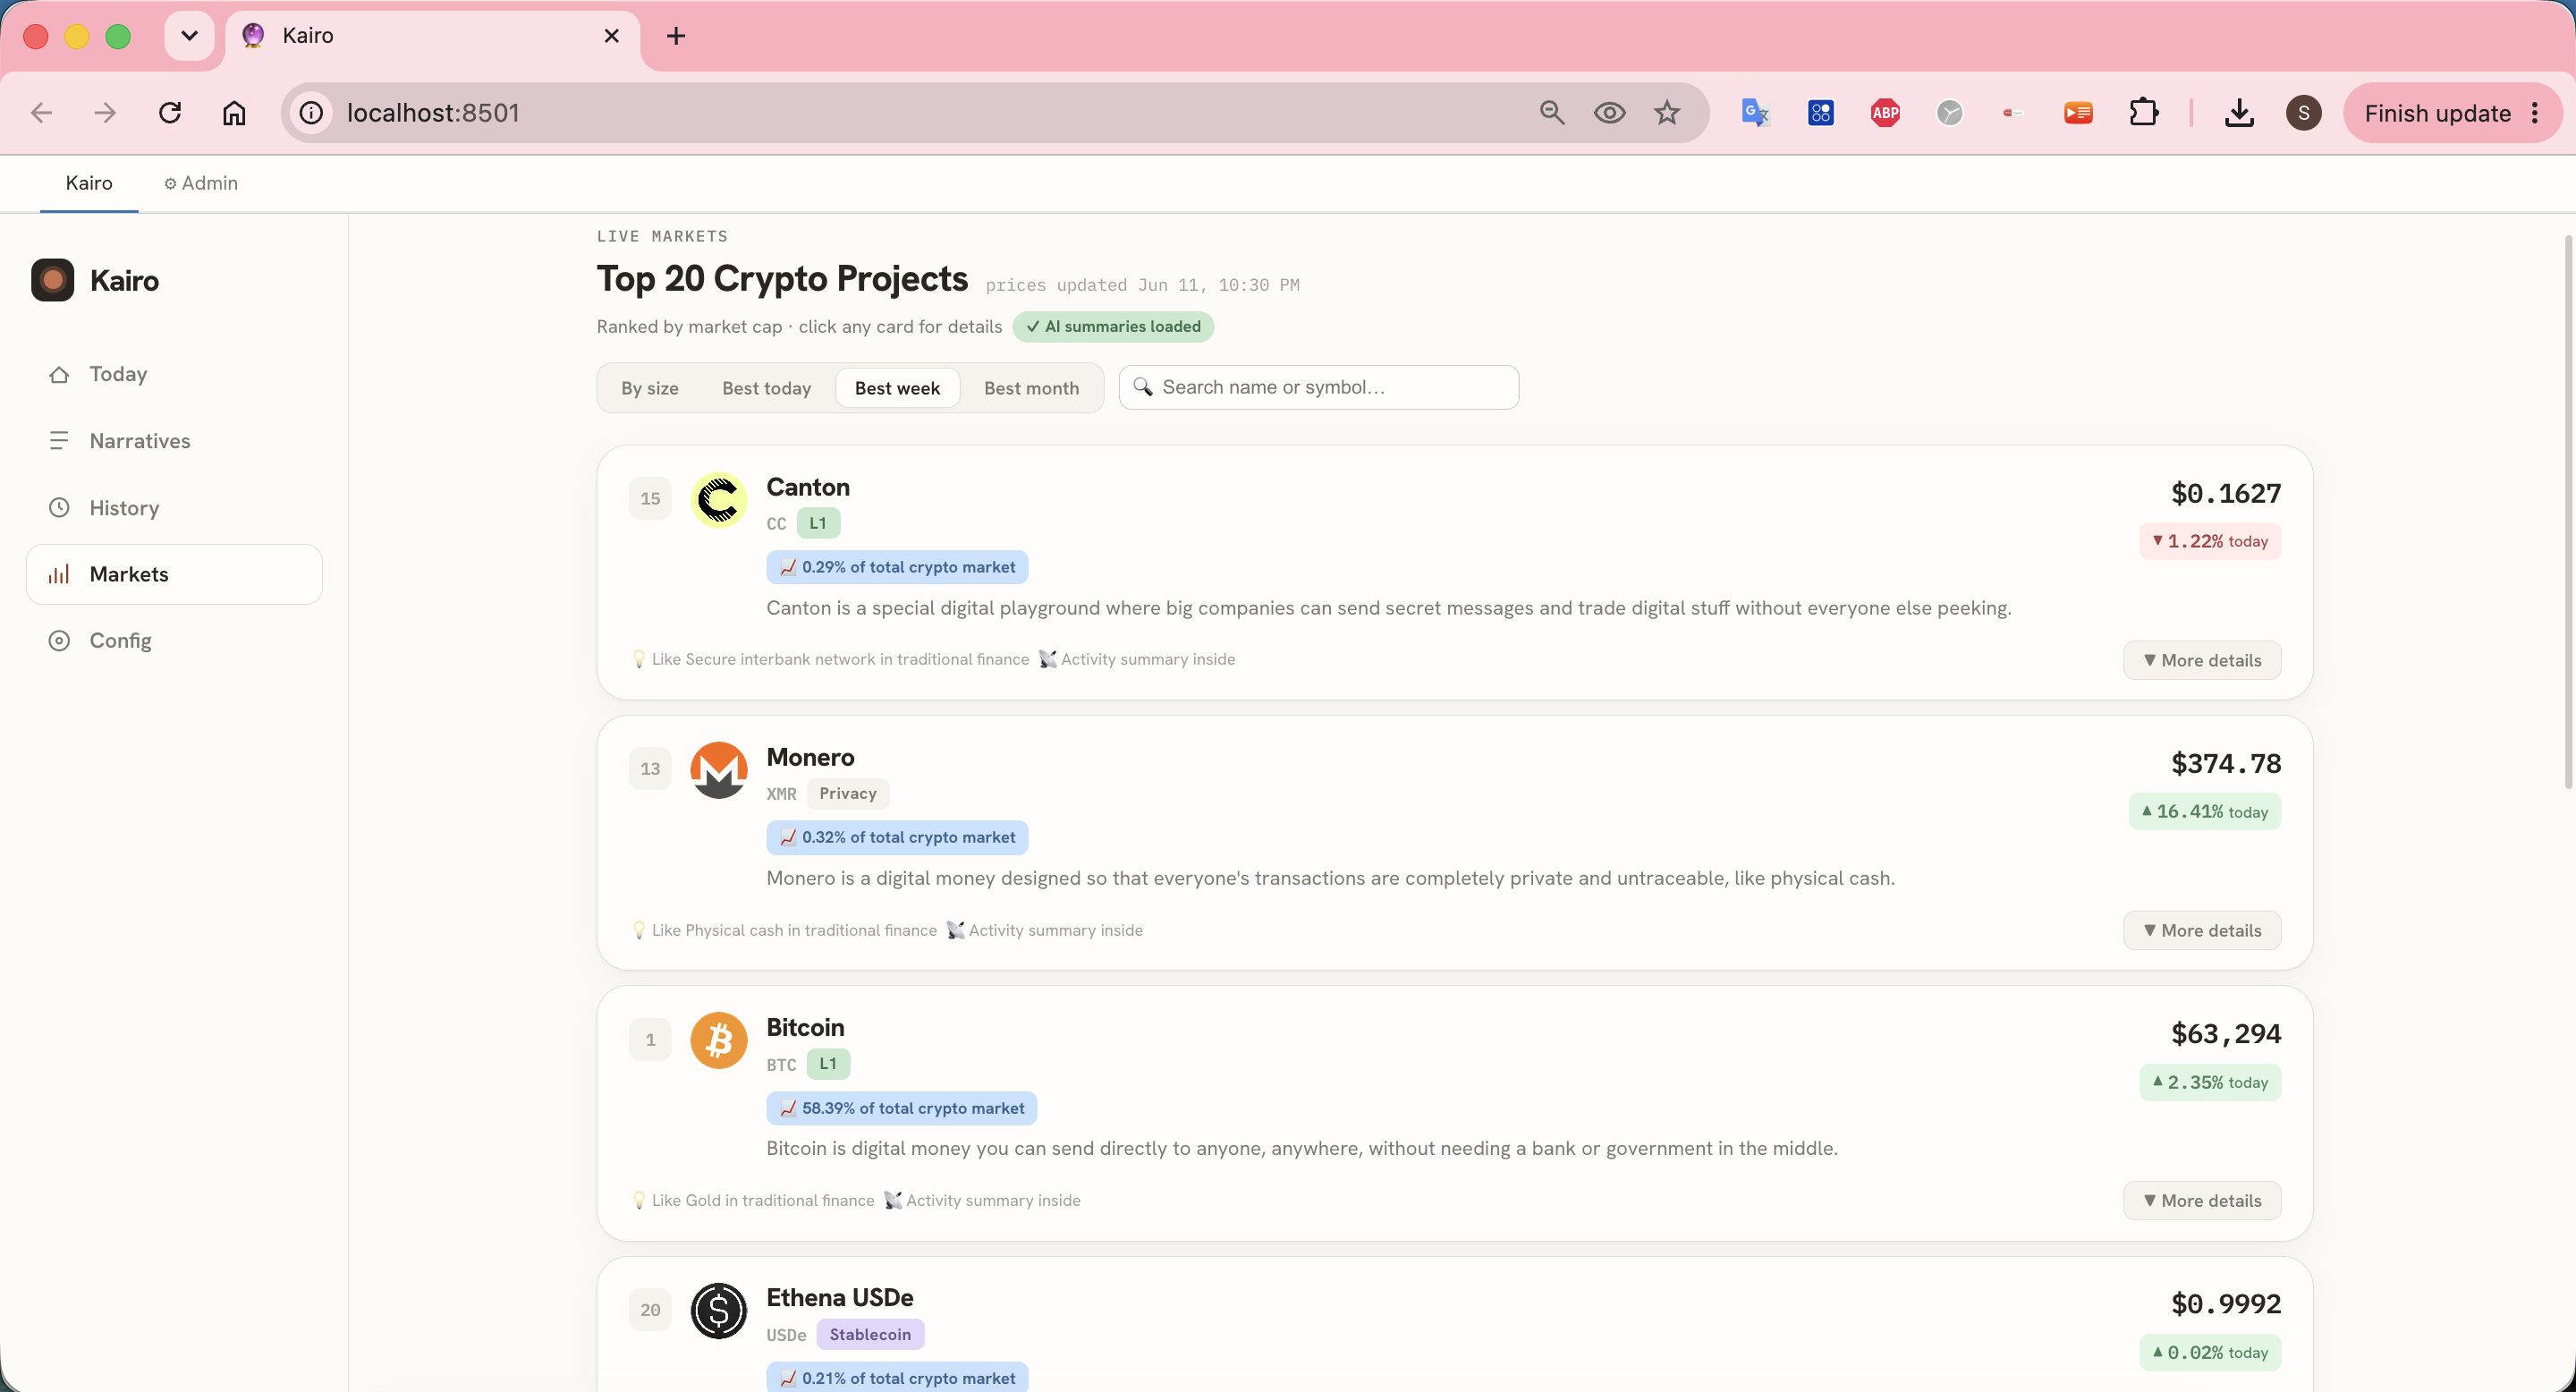
Task: Open the profile avatar S
Action: click(x=2304, y=113)
